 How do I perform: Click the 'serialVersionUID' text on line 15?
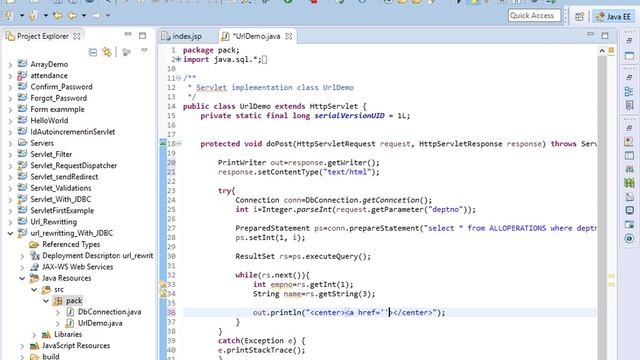pos(349,116)
